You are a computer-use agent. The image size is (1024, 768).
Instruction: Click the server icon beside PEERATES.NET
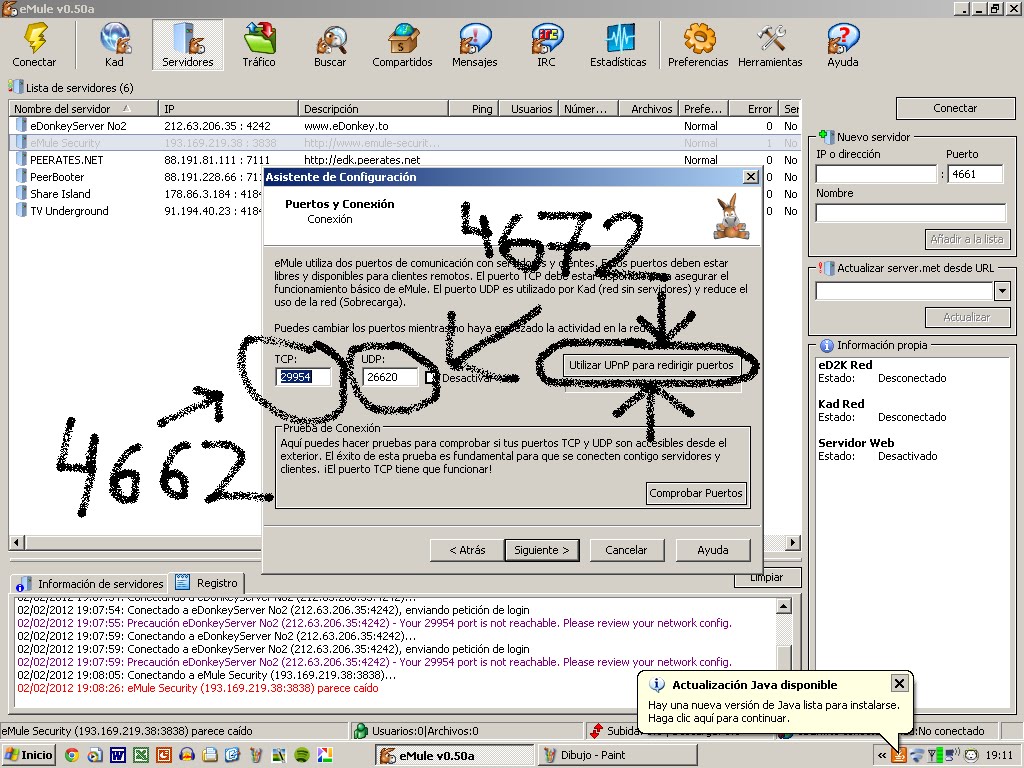(21, 159)
